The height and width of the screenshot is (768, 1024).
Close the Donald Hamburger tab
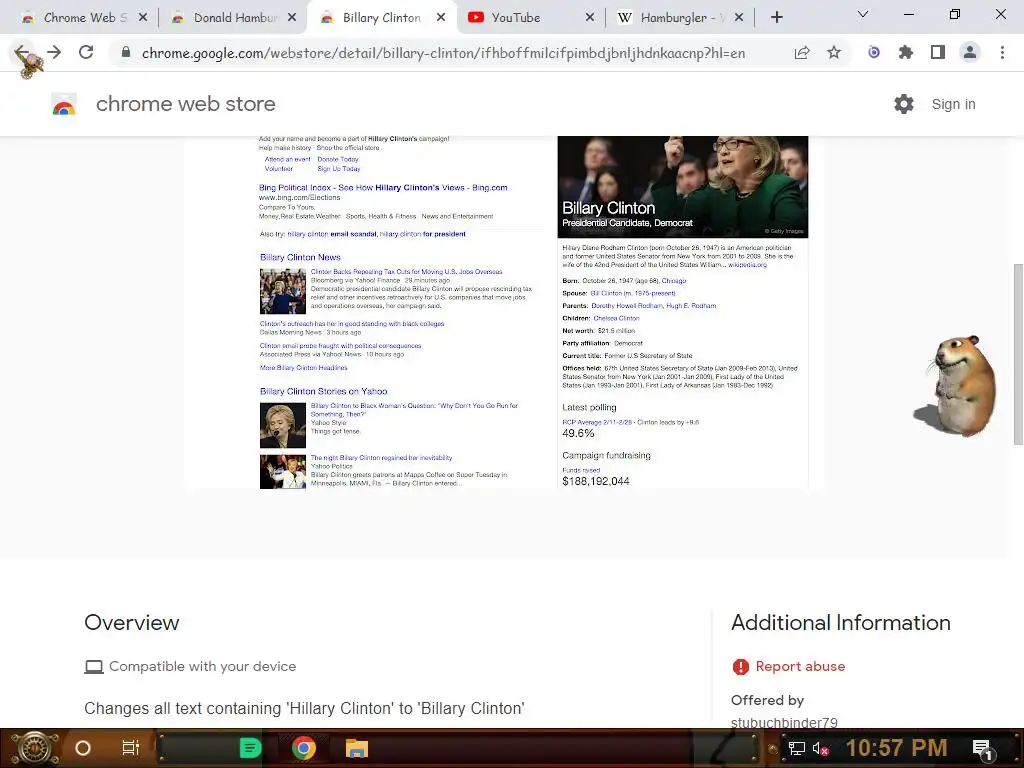coord(292,18)
